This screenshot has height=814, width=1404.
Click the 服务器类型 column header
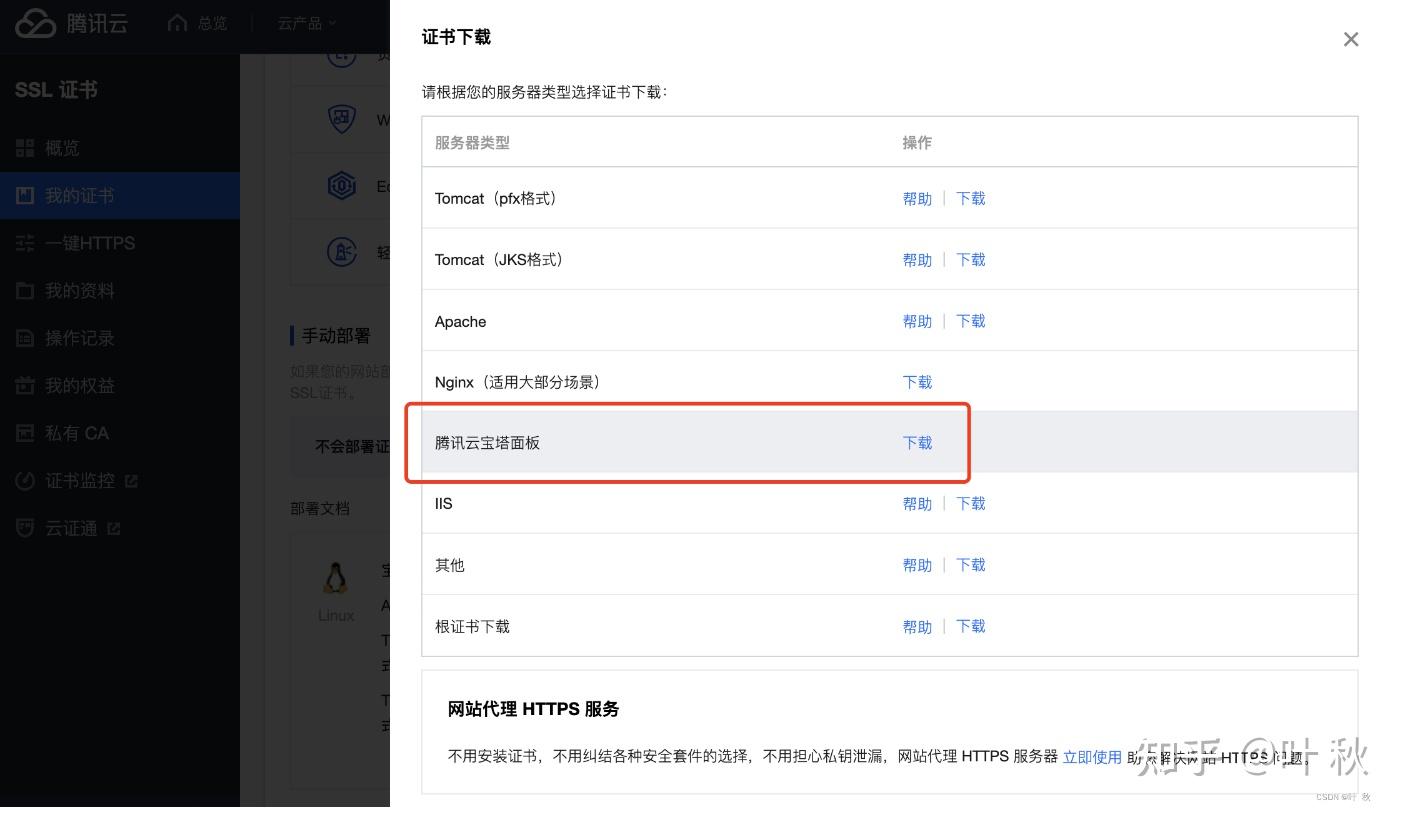472,143
